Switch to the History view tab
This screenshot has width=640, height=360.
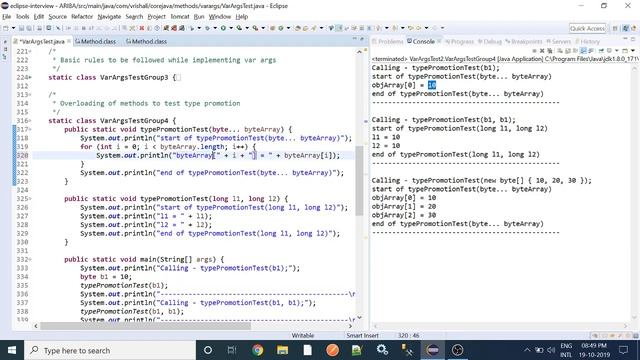pyautogui.click(x=587, y=41)
